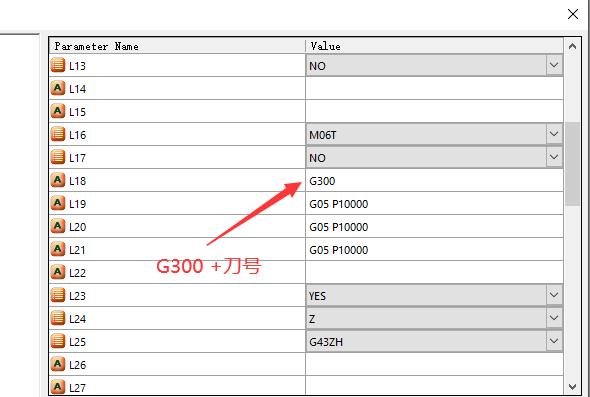Click the A icon beside L18
590x397 pixels.
pyautogui.click(x=58, y=180)
